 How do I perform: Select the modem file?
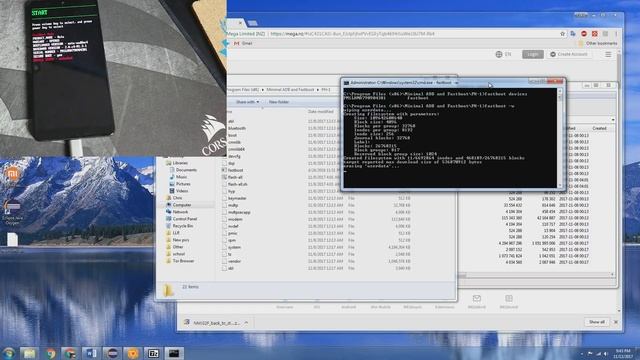pyautogui.click(x=235, y=219)
